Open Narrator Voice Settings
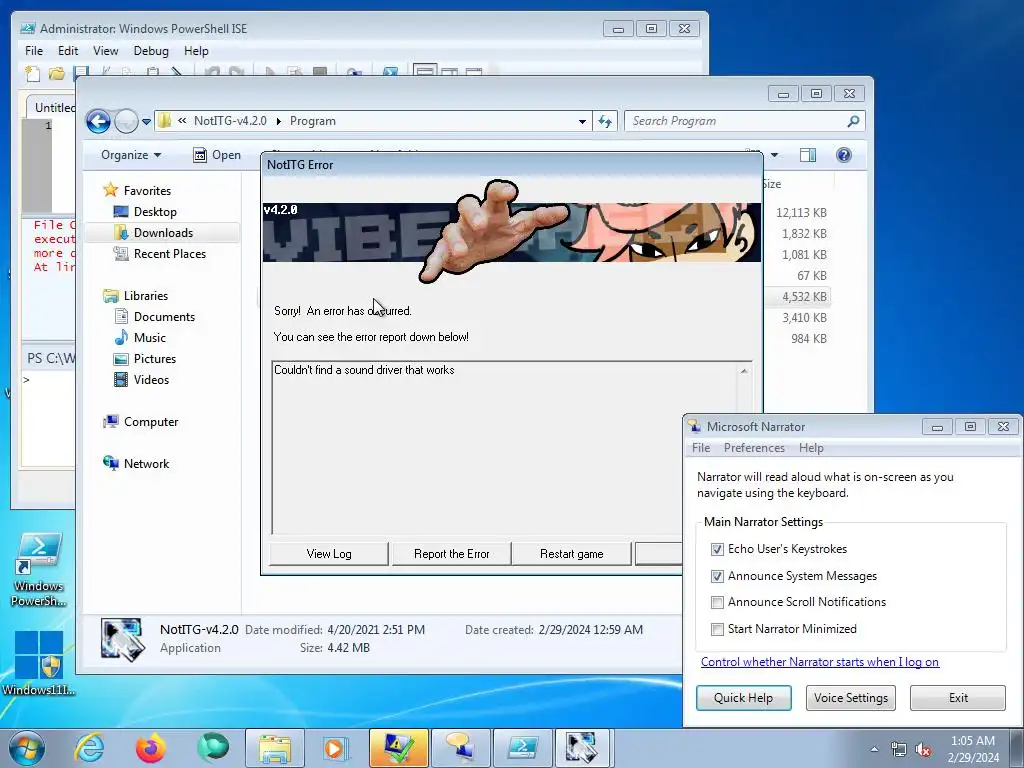1024x768 pixels. click(x=851, y=697)
